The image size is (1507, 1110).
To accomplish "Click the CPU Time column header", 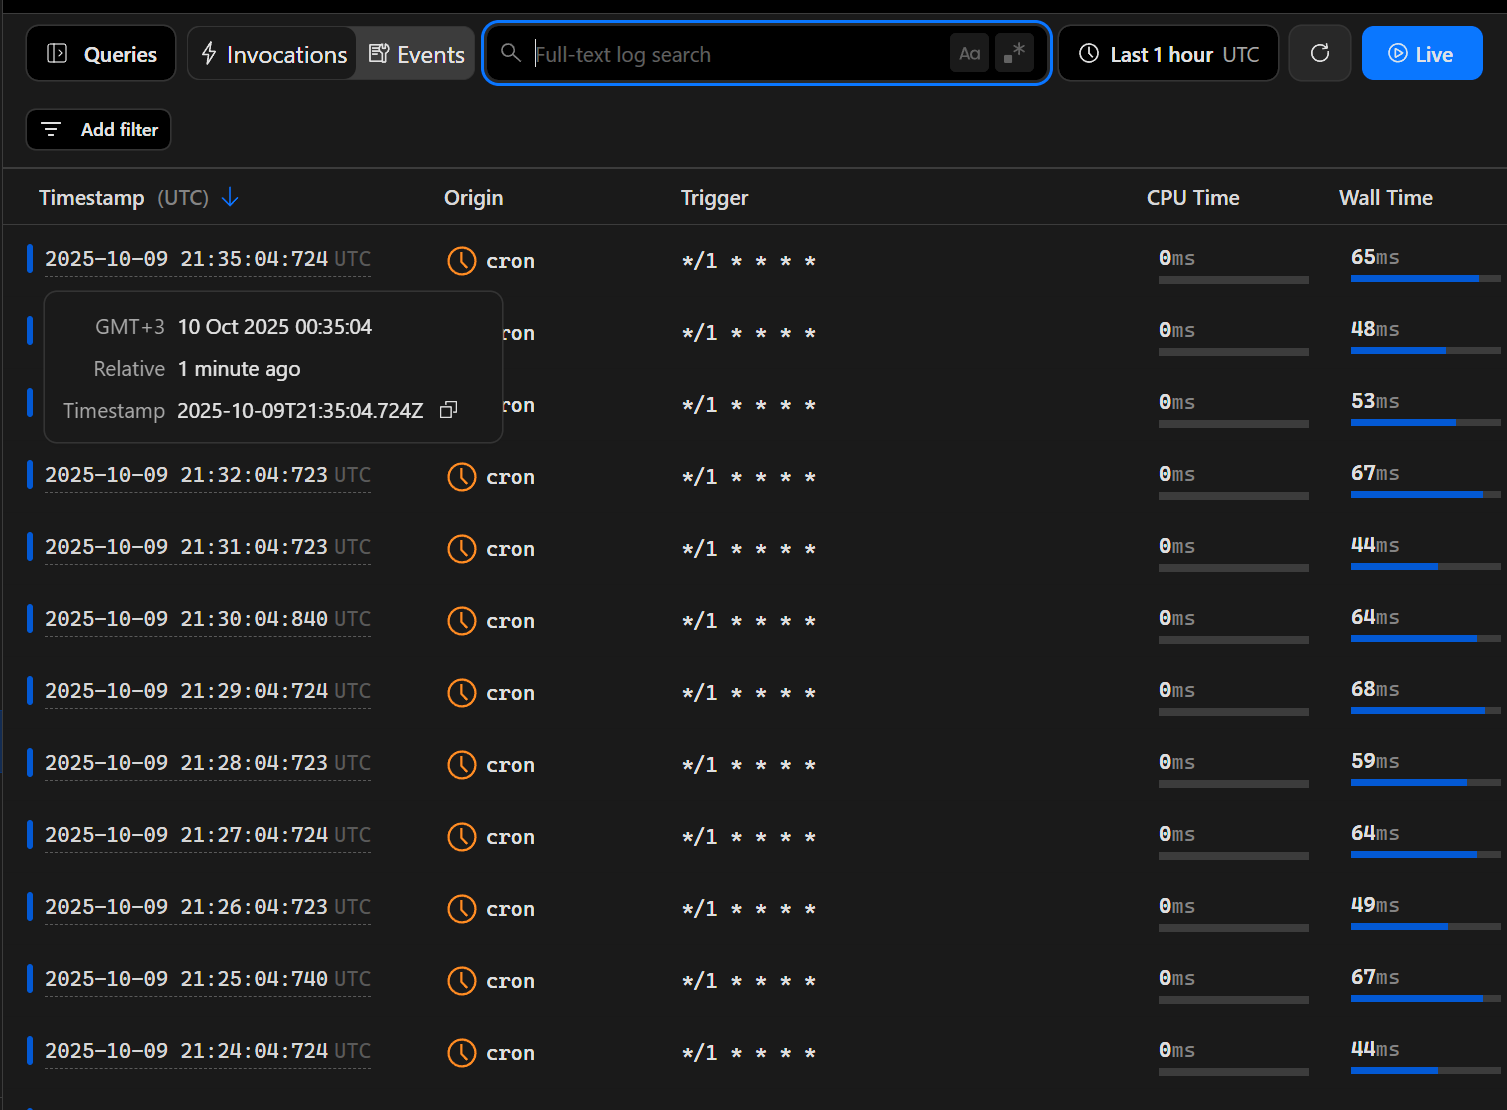I will click(x=1193, y=198).
